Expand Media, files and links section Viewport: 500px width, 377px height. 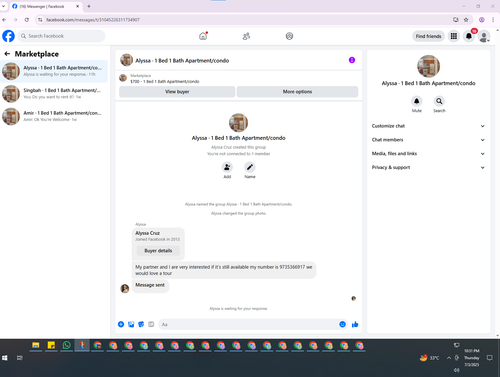tap(428, 154)
